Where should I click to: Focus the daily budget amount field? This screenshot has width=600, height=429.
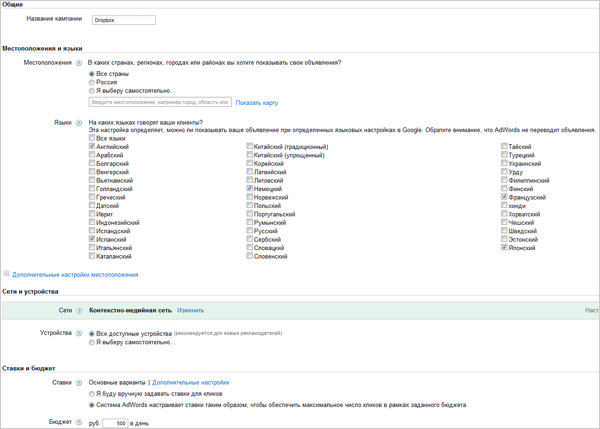point(115,423)
